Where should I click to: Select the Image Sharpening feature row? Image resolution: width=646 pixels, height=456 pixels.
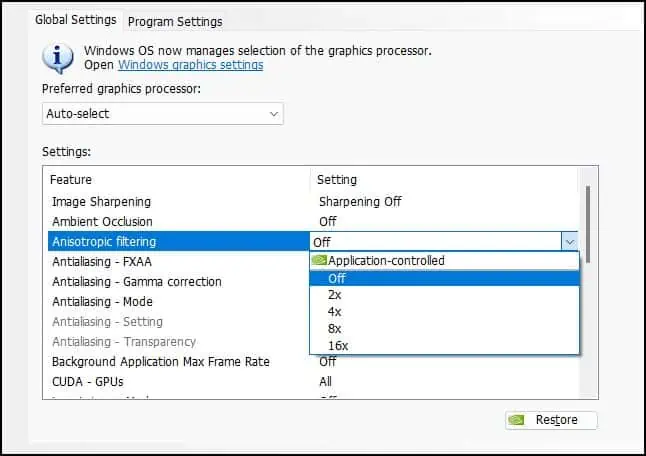[x=101, y=201]
